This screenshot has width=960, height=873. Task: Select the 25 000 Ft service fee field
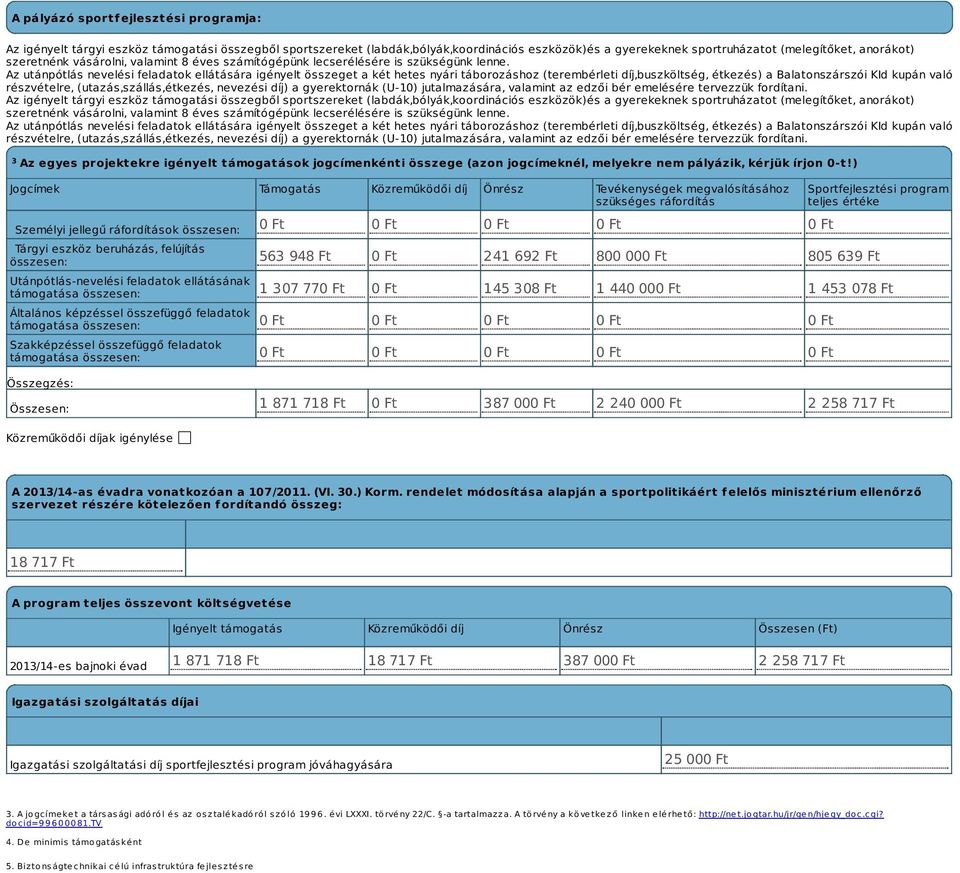pos(806,759)
